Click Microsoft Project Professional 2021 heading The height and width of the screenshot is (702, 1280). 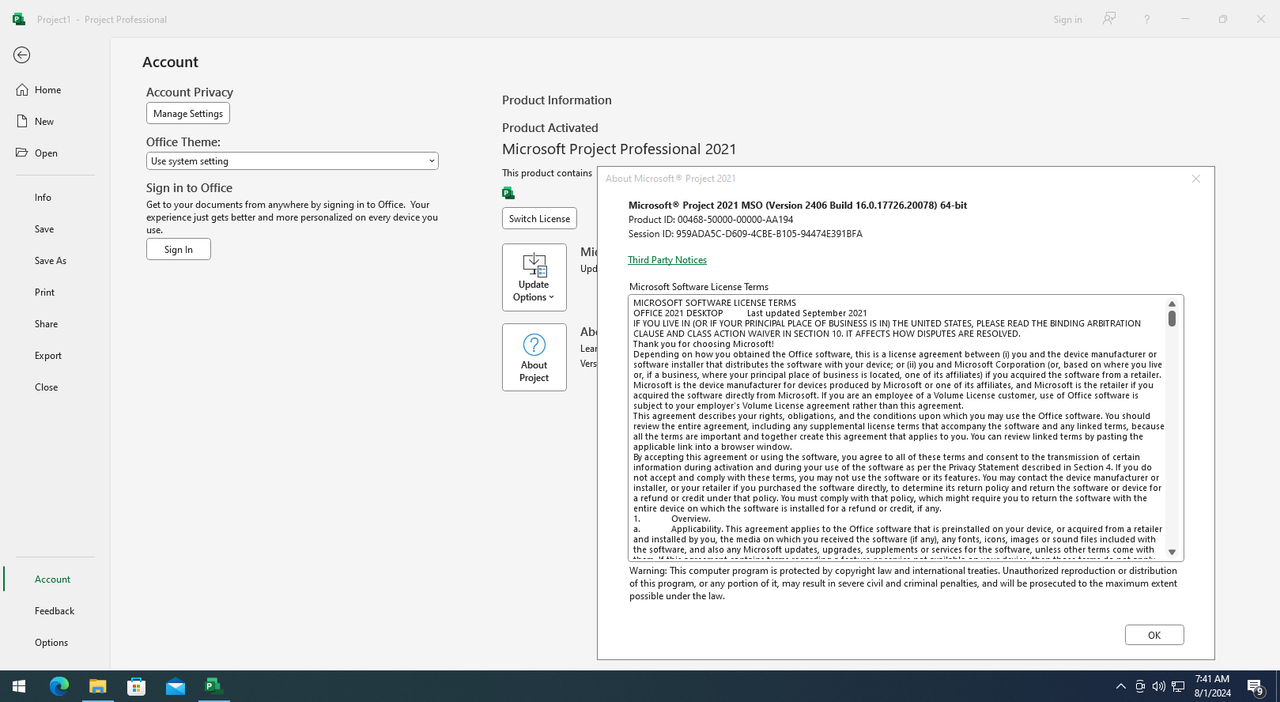tap(619, 149)
